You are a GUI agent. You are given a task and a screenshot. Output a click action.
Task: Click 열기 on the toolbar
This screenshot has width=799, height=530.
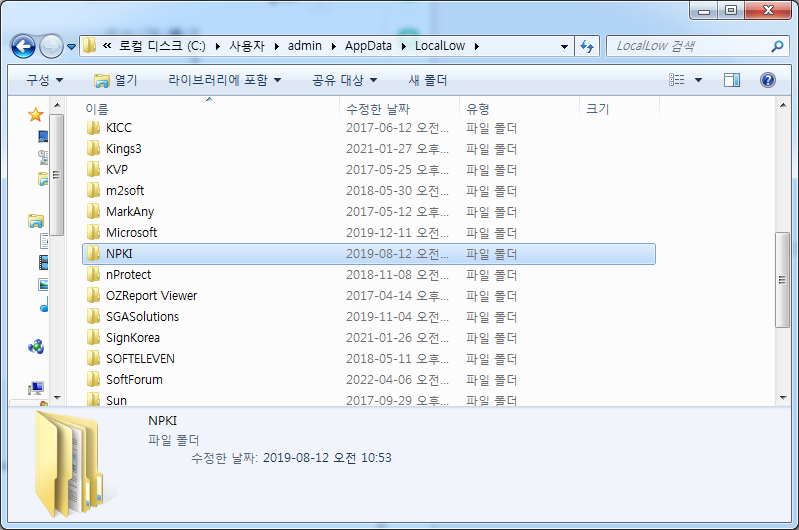click(x=116, y=80)
